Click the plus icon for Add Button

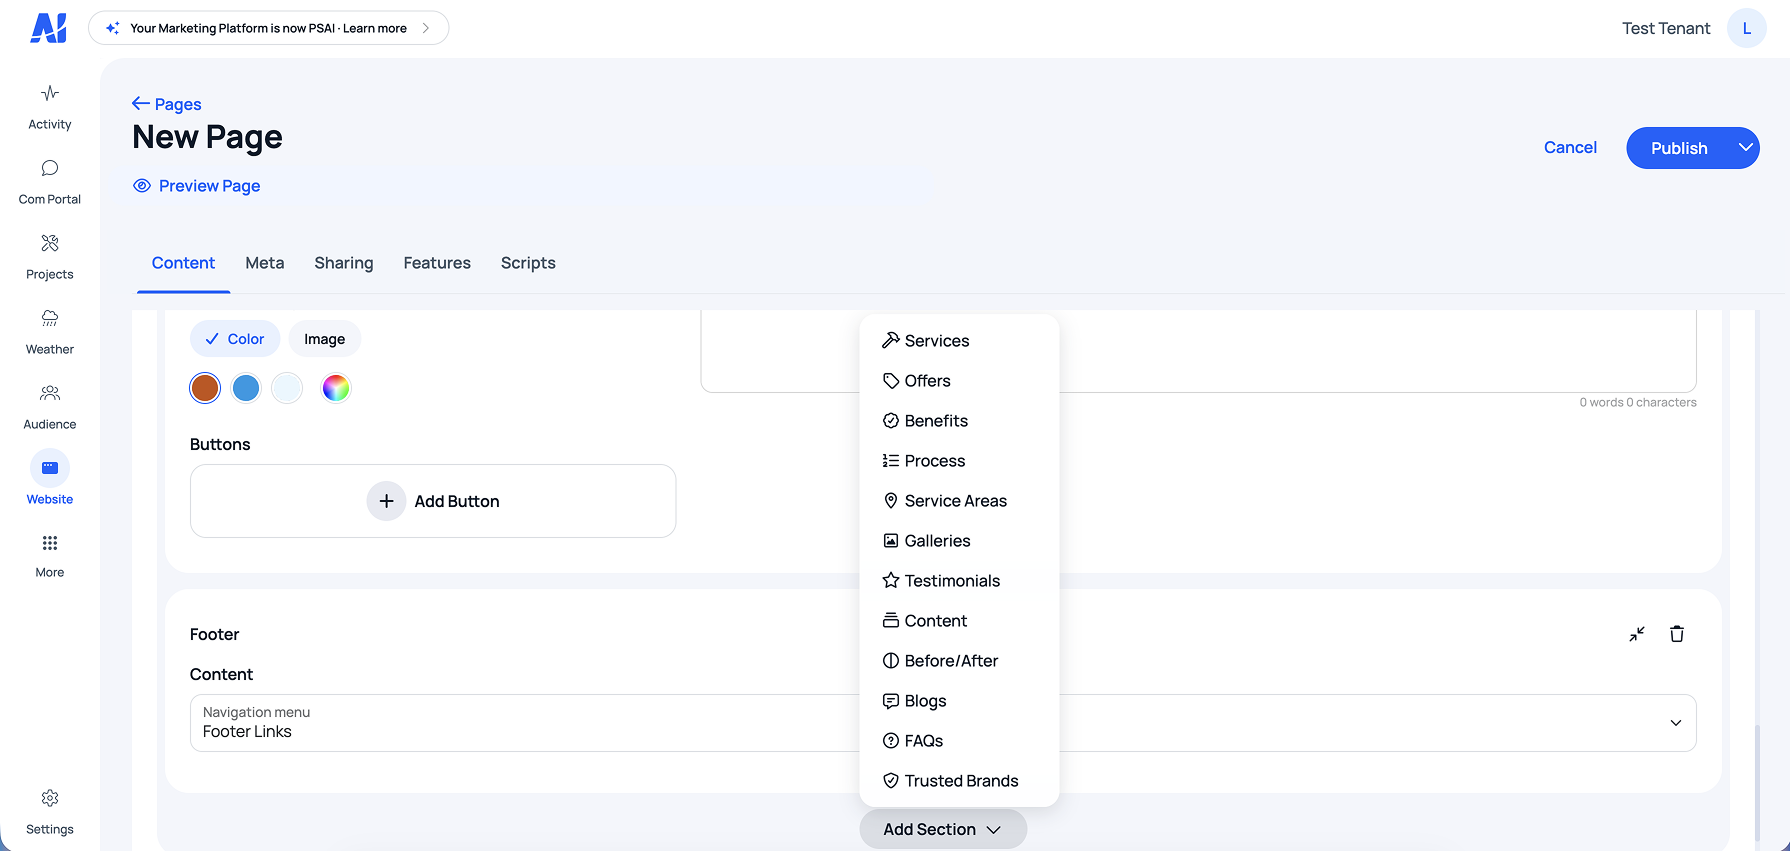coord(386,501)
